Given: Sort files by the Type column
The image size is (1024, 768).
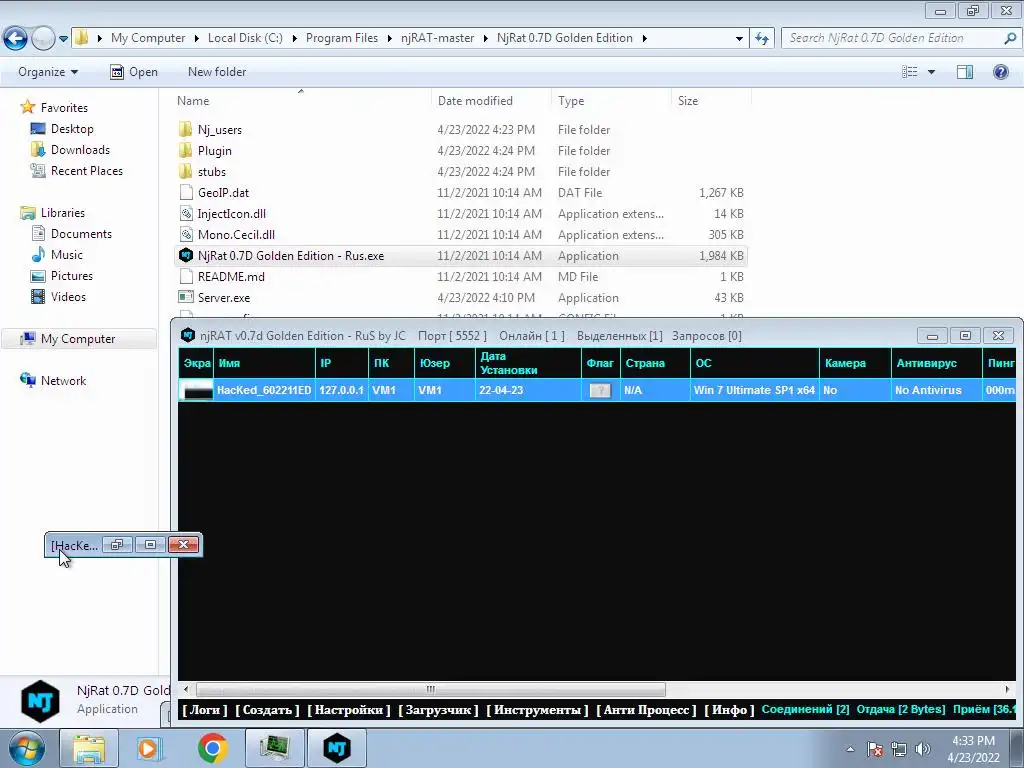Looking at the screenshot, I should pos(571,101).
